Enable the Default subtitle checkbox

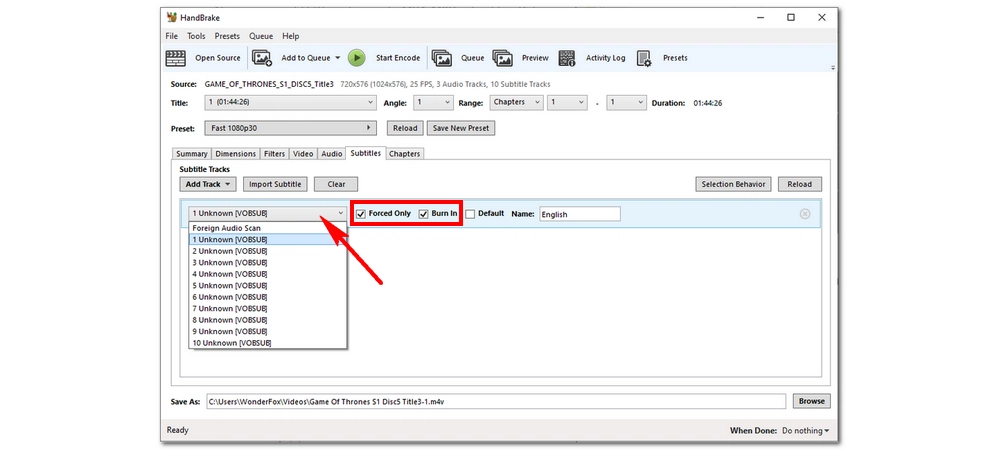click(x=470, y=214)
